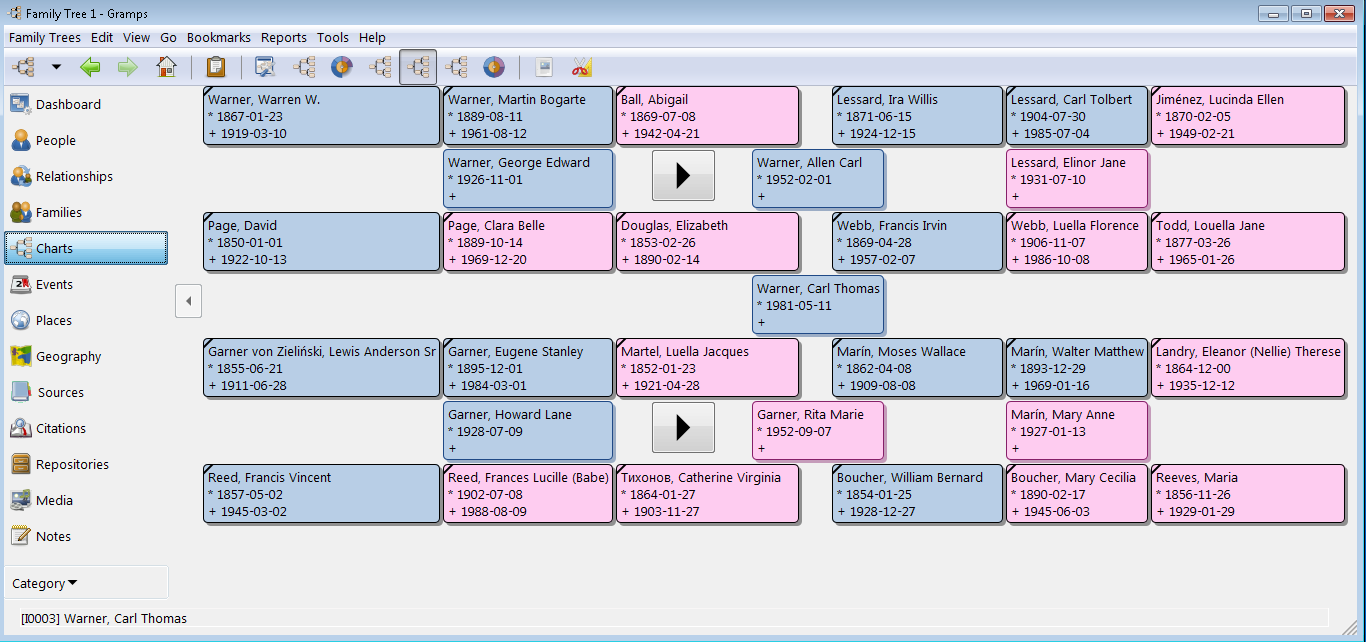Open the clipboard toolbar icon

pos(216,67)
